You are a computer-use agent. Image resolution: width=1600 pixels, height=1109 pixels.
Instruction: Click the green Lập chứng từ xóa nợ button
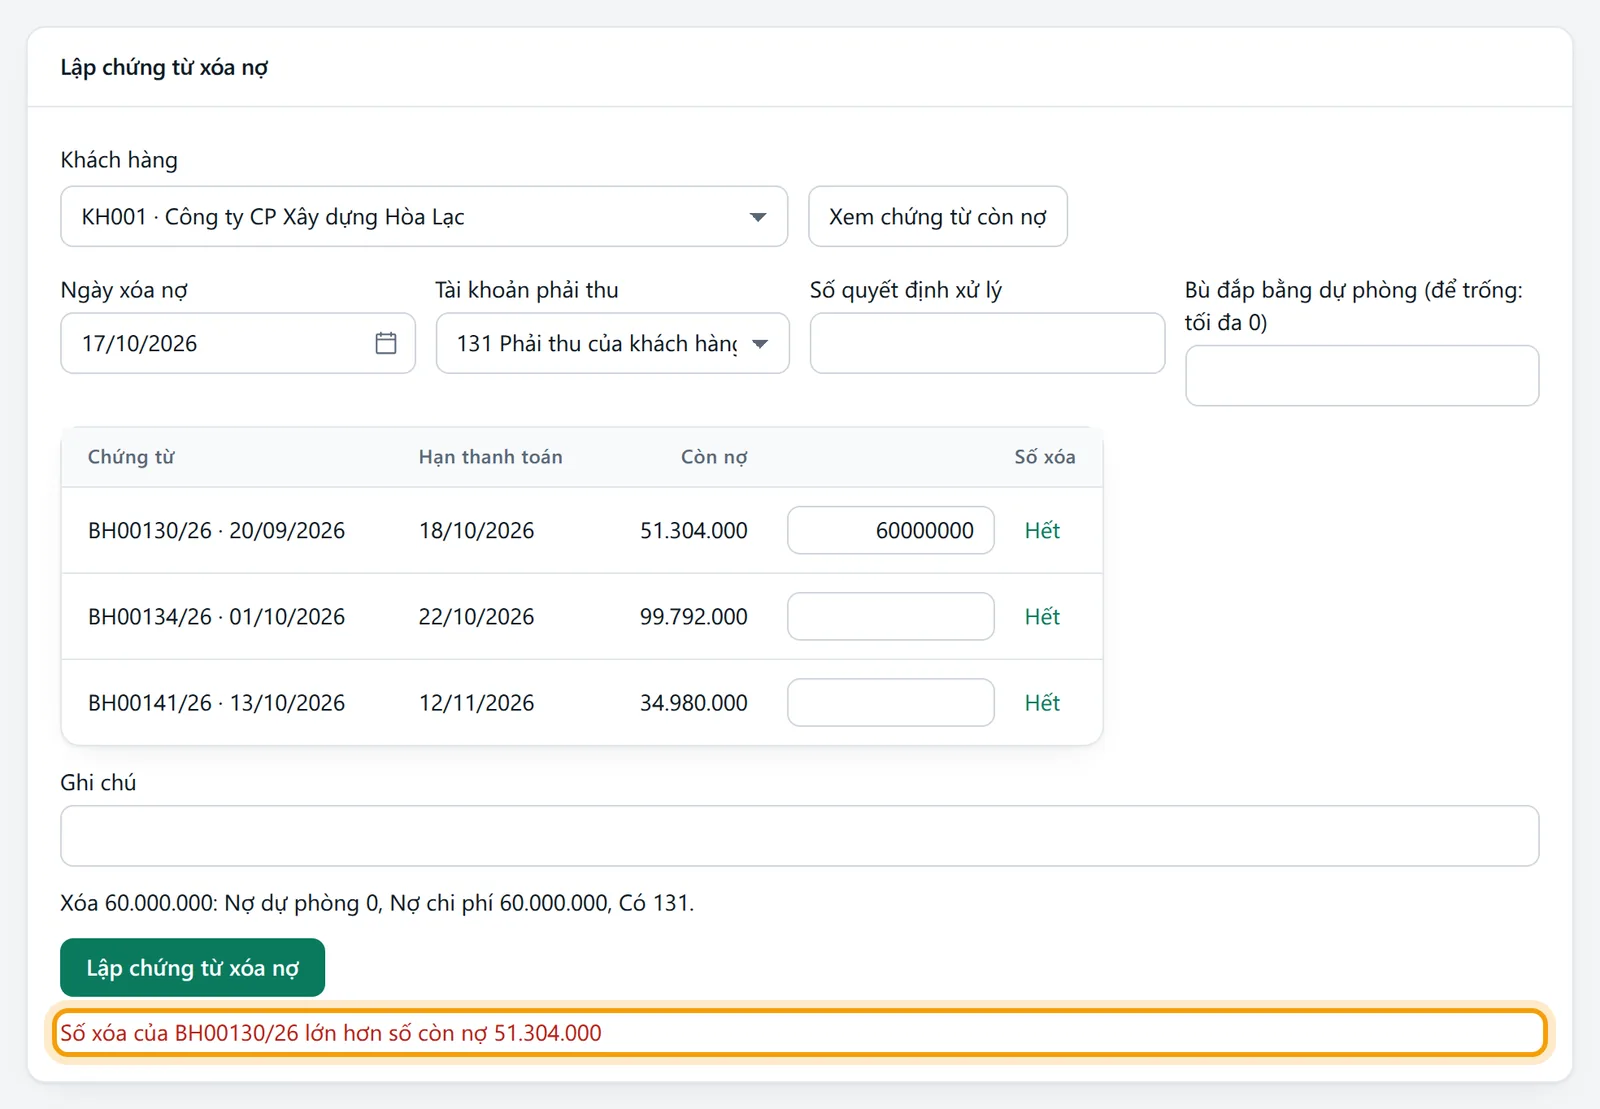(x=192, y=967)
